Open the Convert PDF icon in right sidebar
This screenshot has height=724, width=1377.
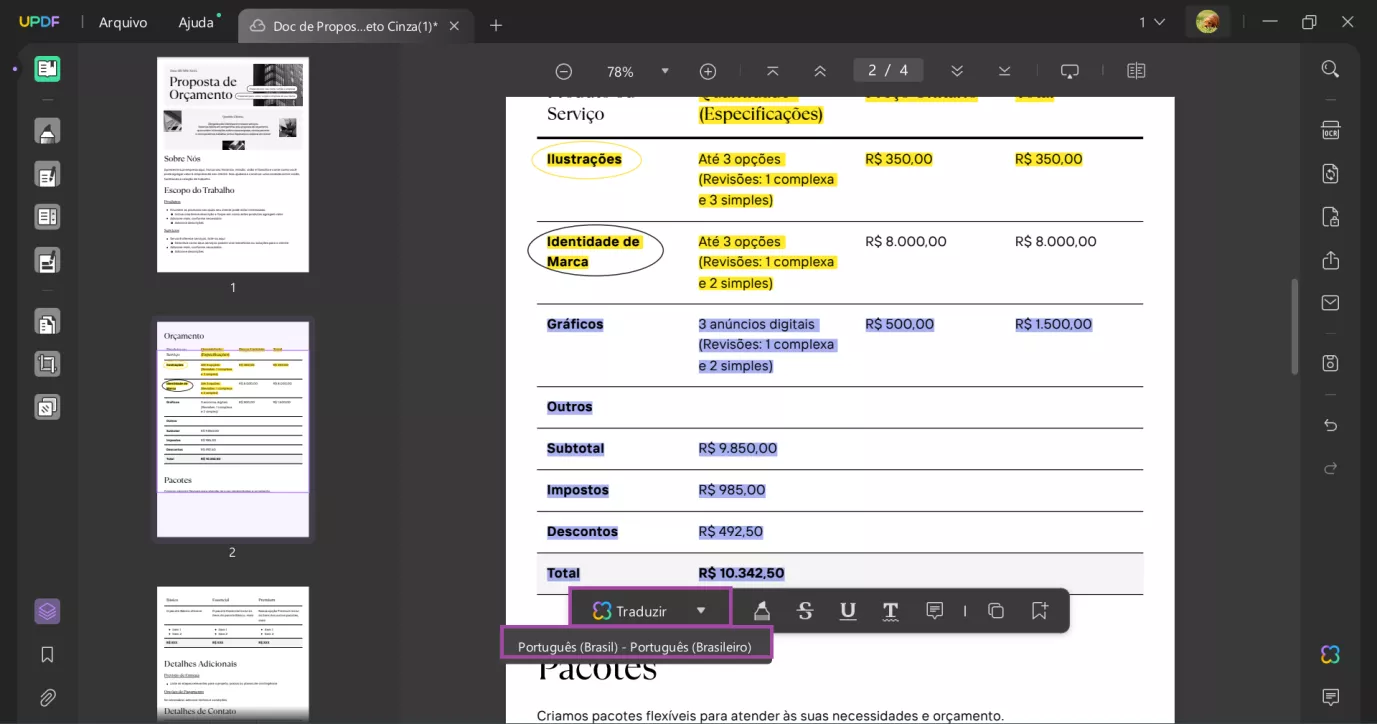[1330, 174]
